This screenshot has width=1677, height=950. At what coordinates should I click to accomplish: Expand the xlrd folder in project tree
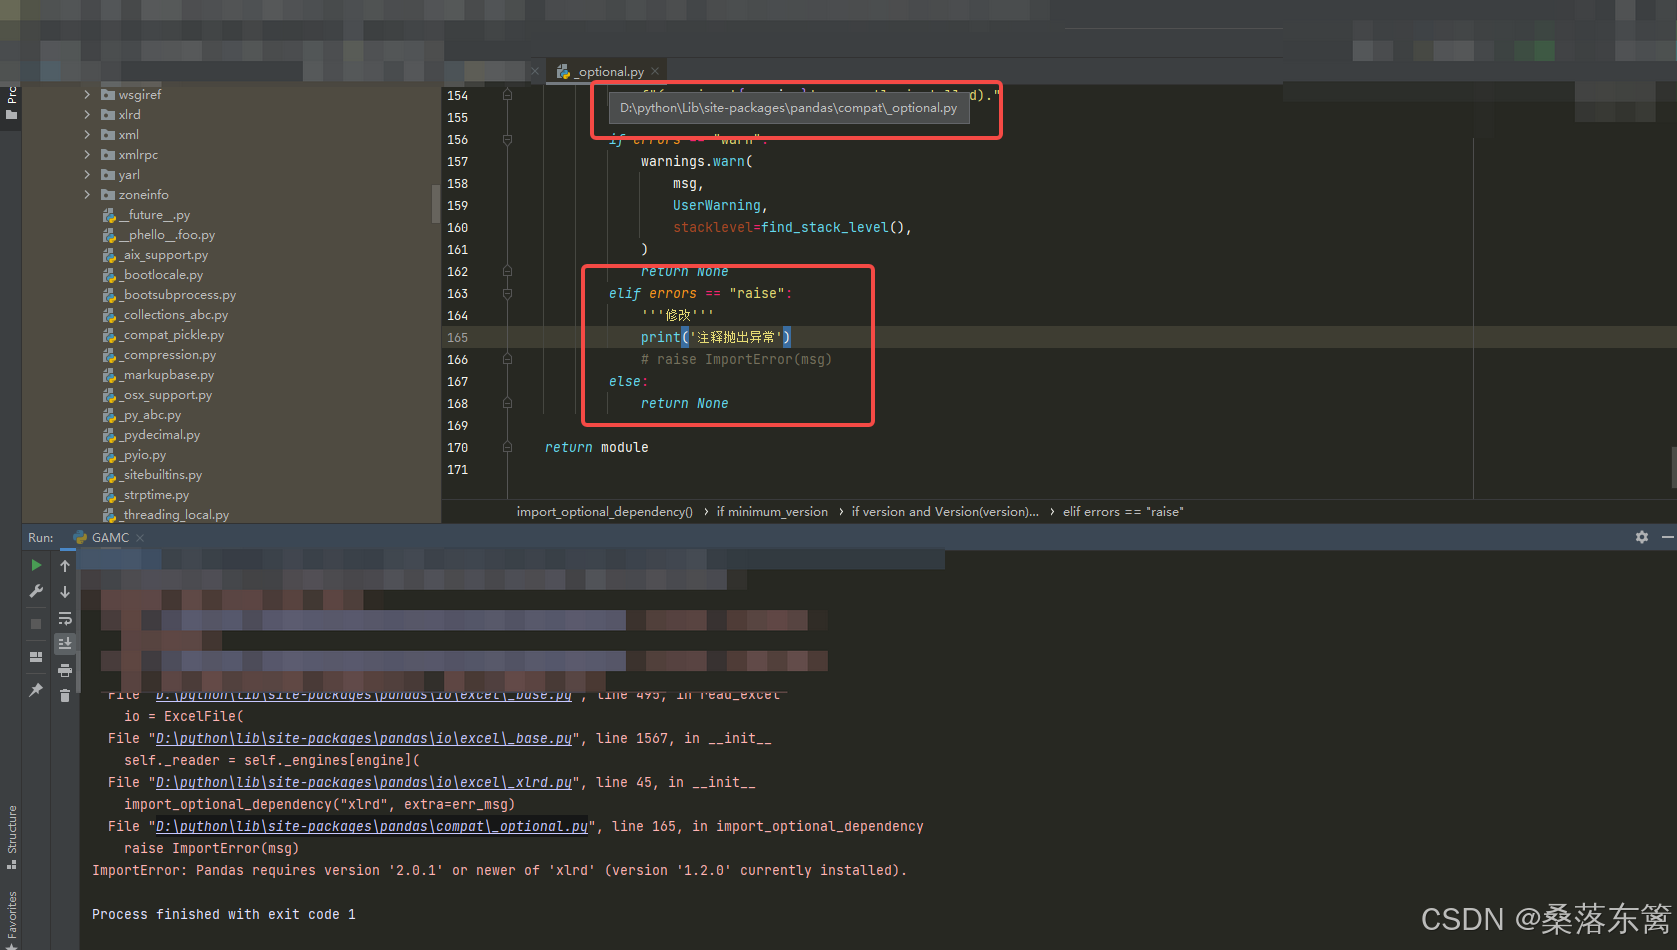click(x=87, y=114)
